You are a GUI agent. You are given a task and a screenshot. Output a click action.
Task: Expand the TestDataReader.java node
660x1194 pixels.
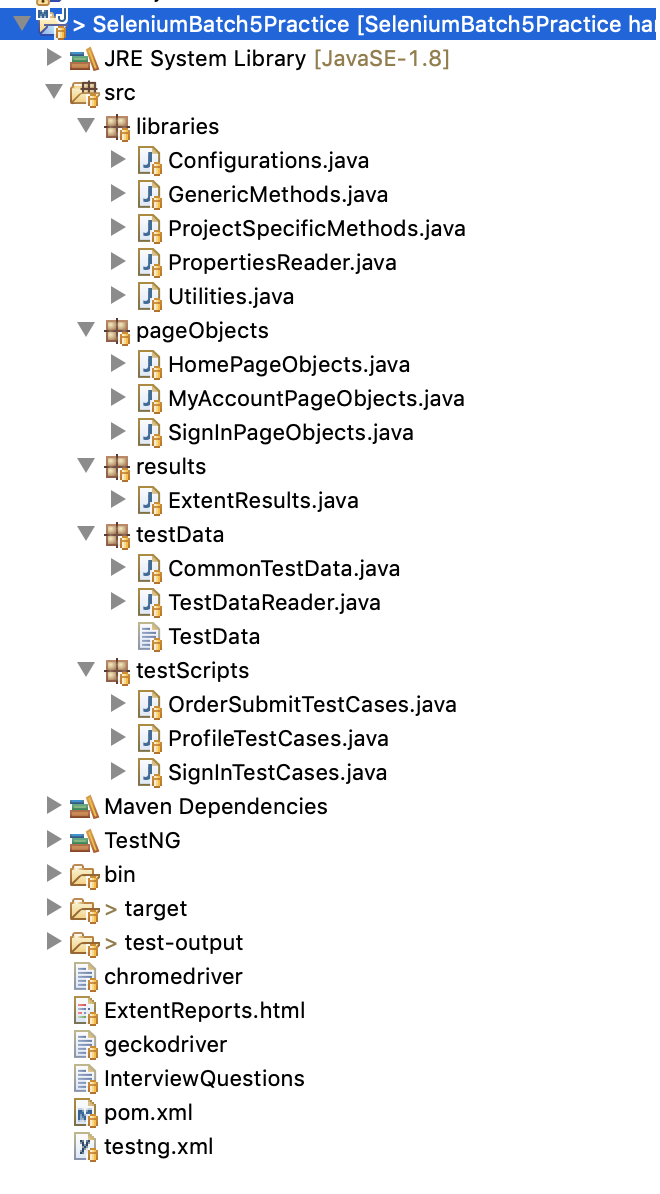coord(118,602)
